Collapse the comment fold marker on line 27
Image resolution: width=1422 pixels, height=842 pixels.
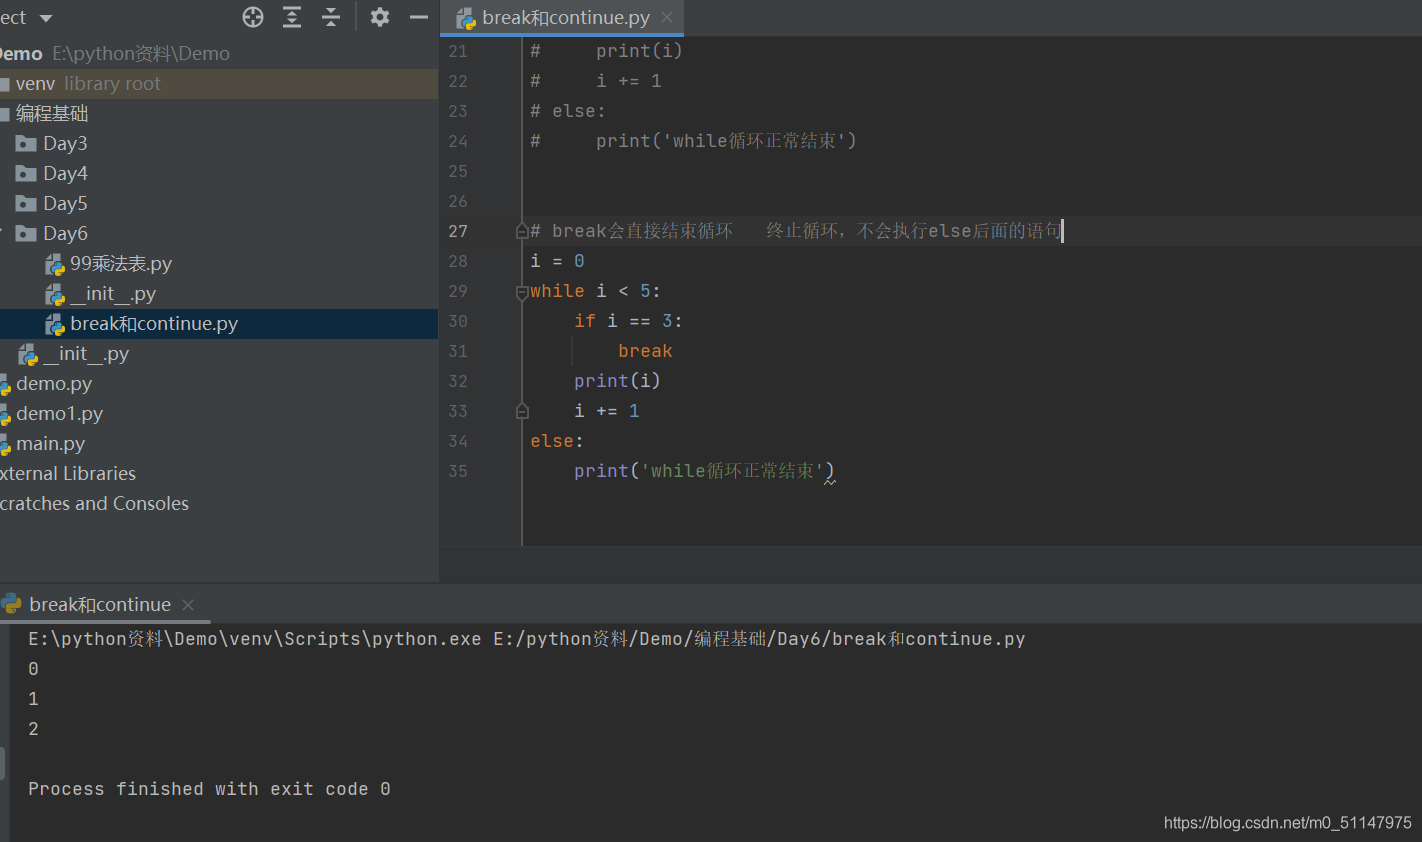[522, 231]
